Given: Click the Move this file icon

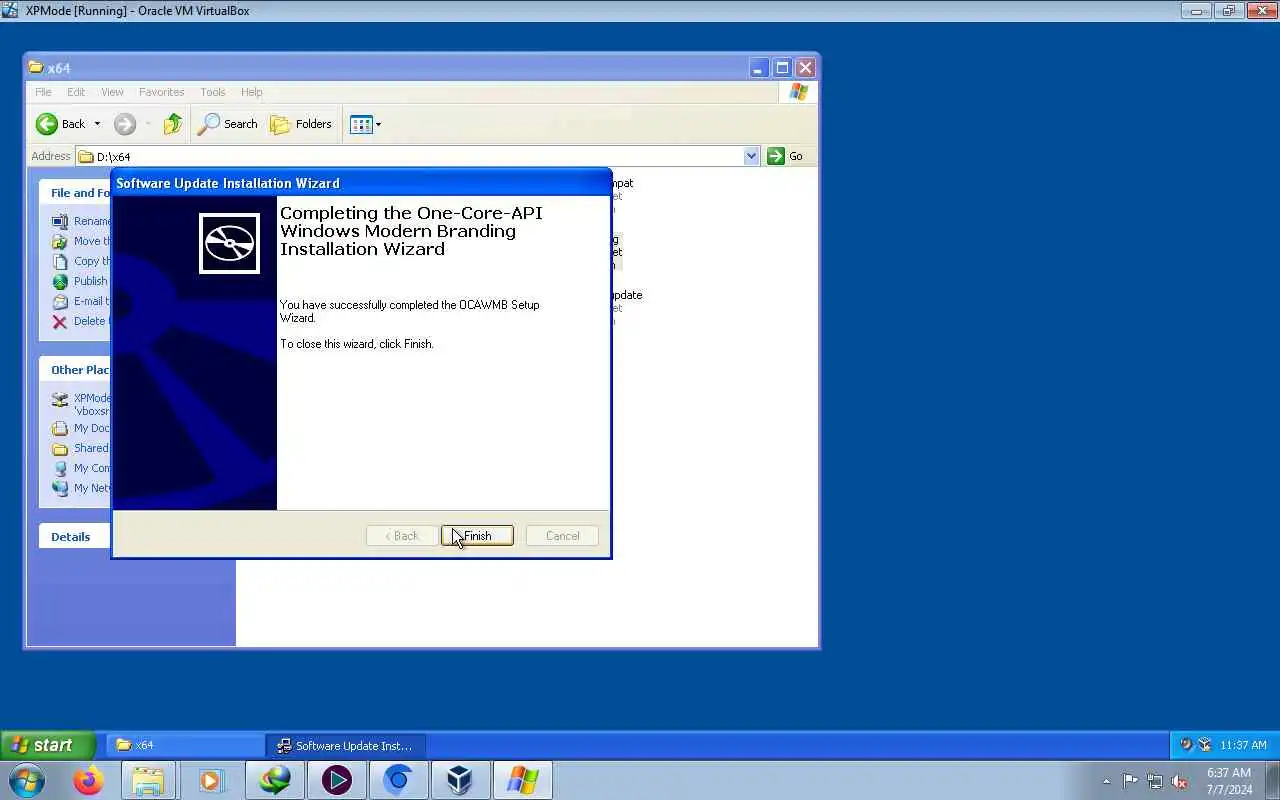Looking at the screenshot, I should (x=60, y=241).
